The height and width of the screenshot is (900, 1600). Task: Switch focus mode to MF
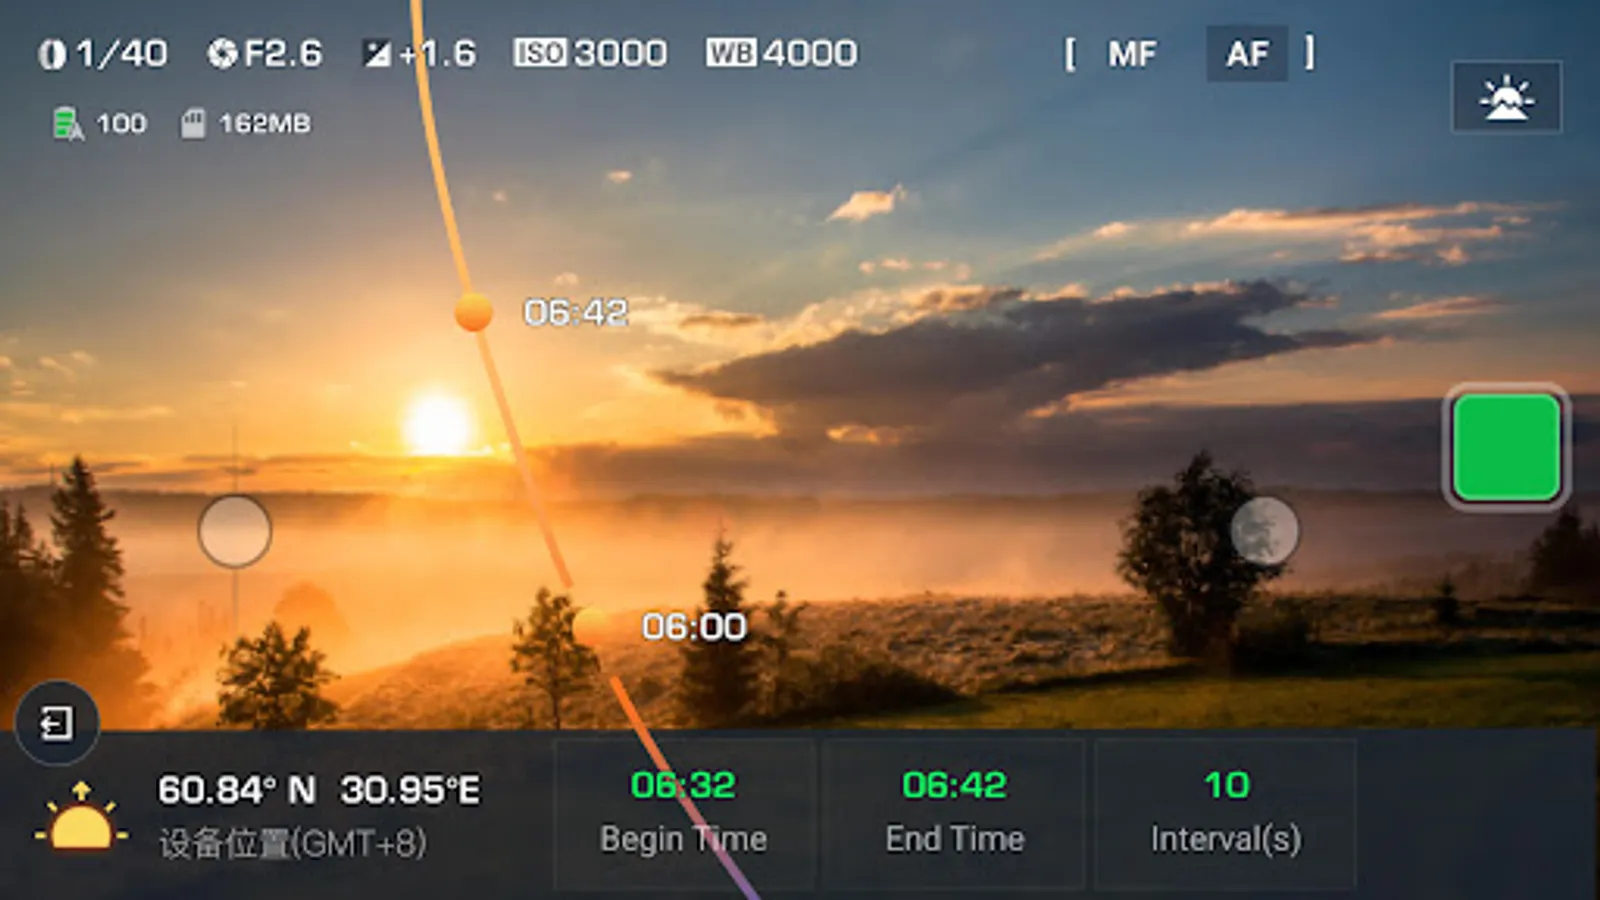click(x=1132, y=53)
